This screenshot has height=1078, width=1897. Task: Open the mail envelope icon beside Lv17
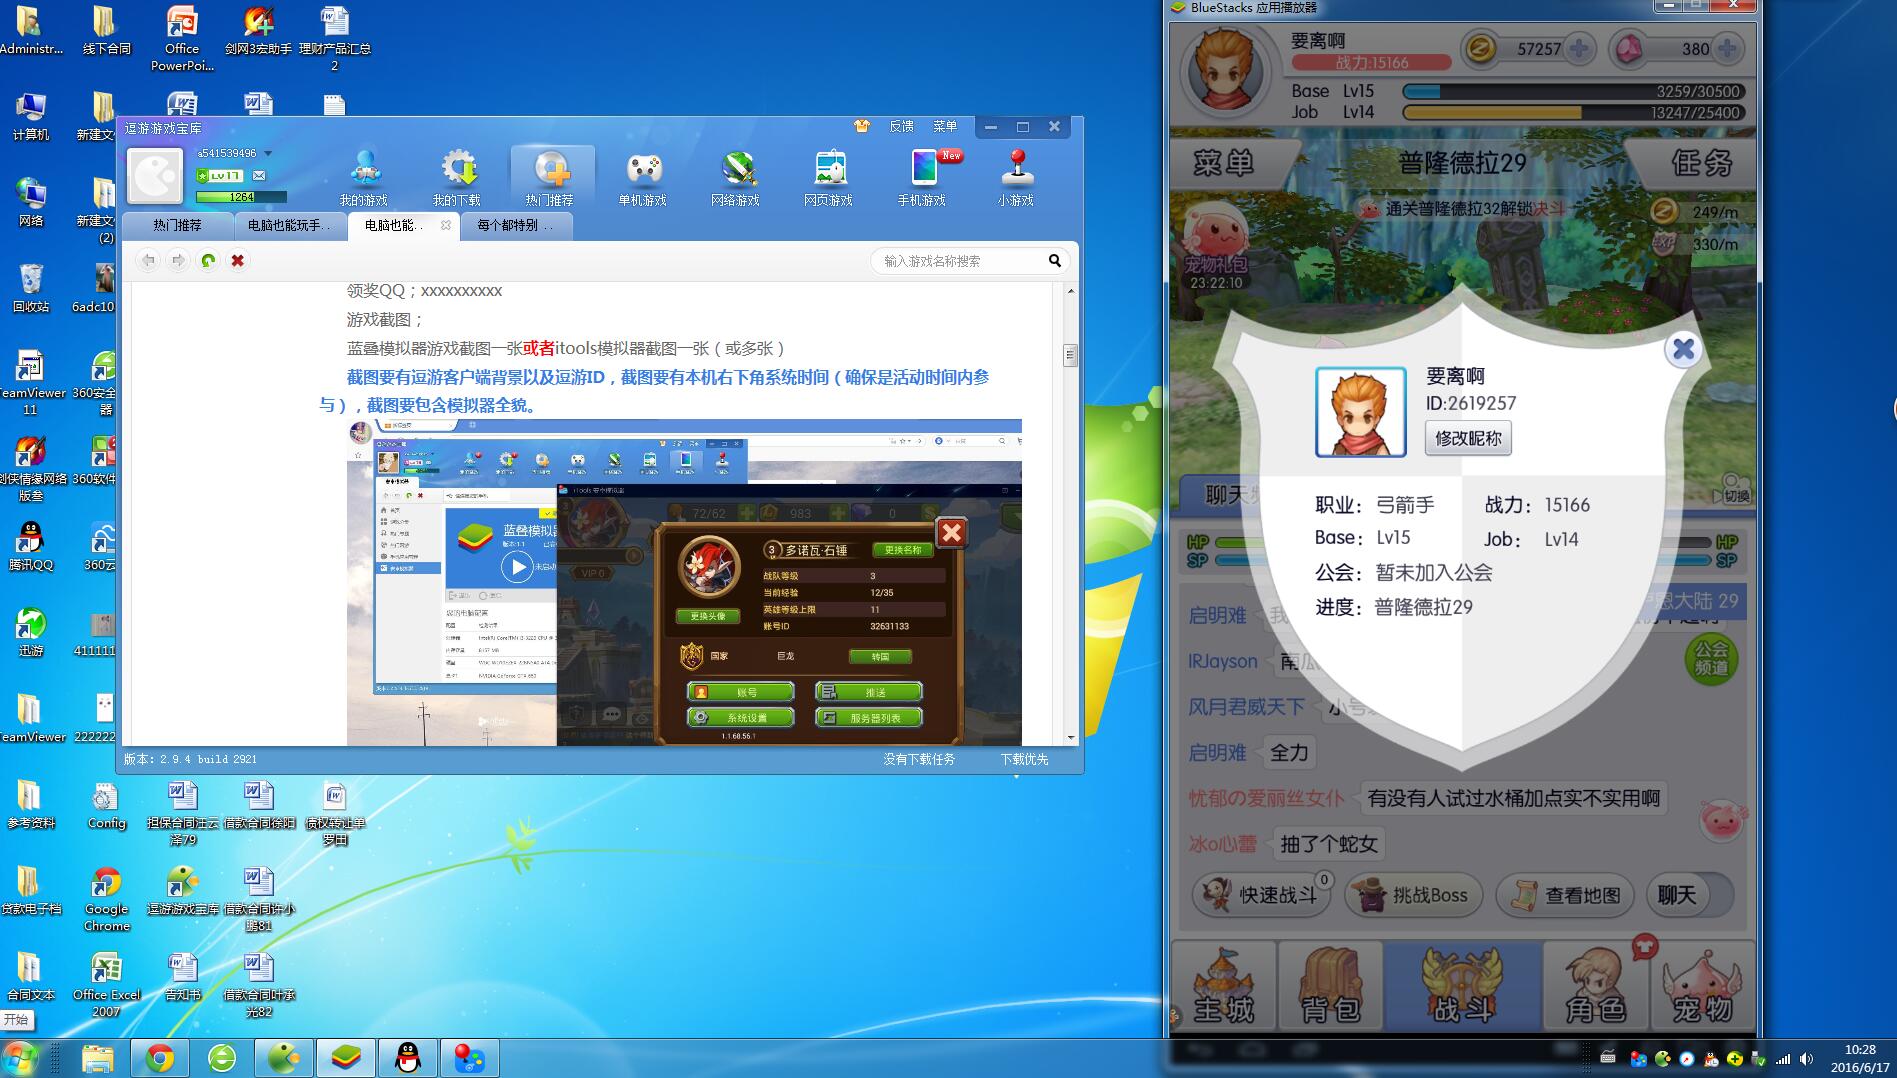[x=259, y=175]
